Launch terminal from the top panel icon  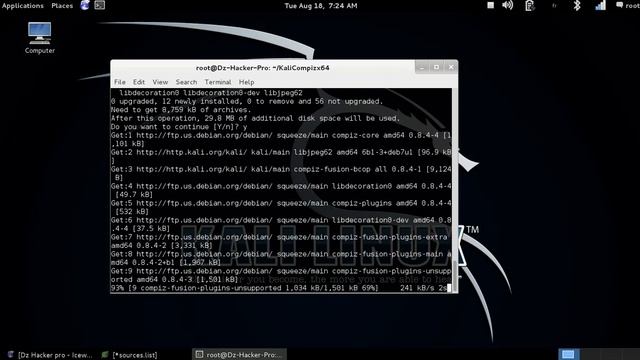(x=100, y=5)
